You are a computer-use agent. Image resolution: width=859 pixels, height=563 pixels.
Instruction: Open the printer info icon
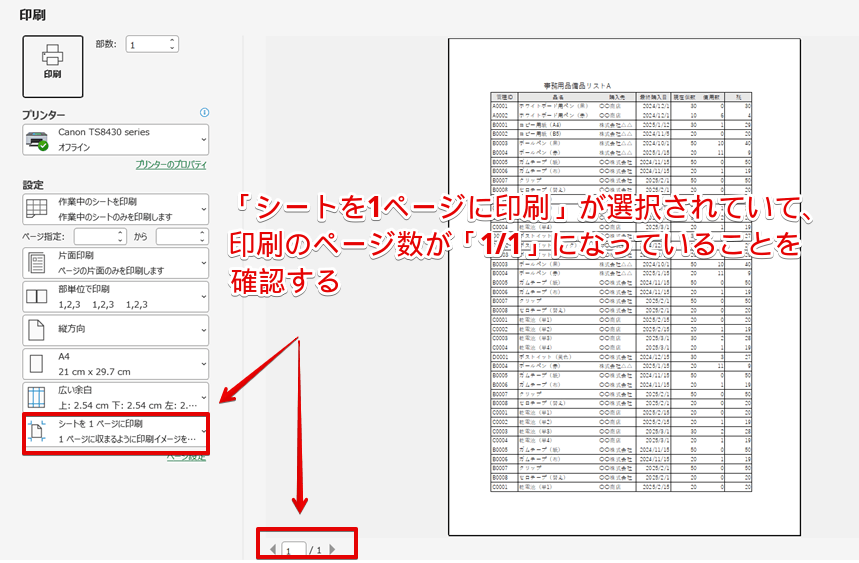(x=204, y=112)
